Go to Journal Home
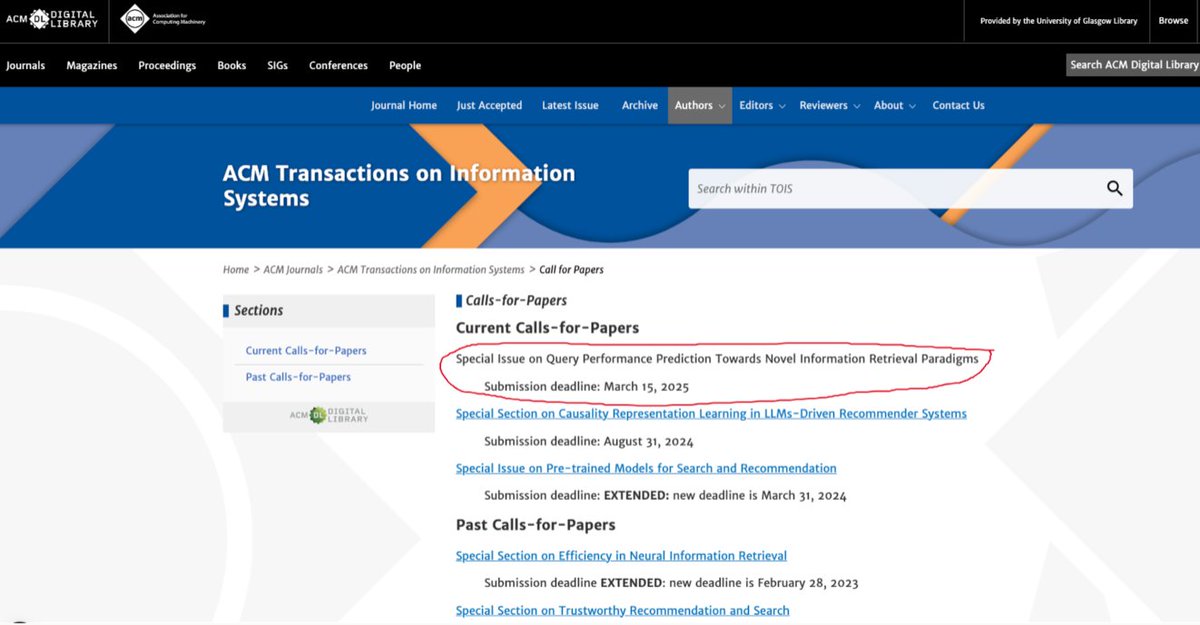The width and height of the screenshot is (1200, 625). (x=404, y=105)
